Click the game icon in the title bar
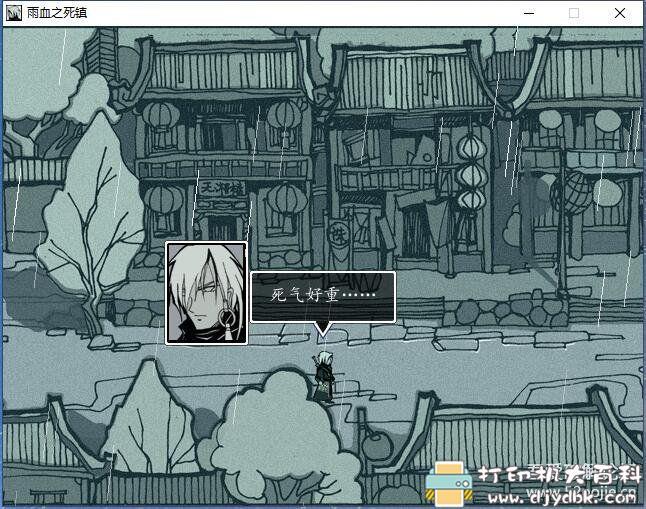The height and width of the screenshot is (509, 646). tap(14, 13)
